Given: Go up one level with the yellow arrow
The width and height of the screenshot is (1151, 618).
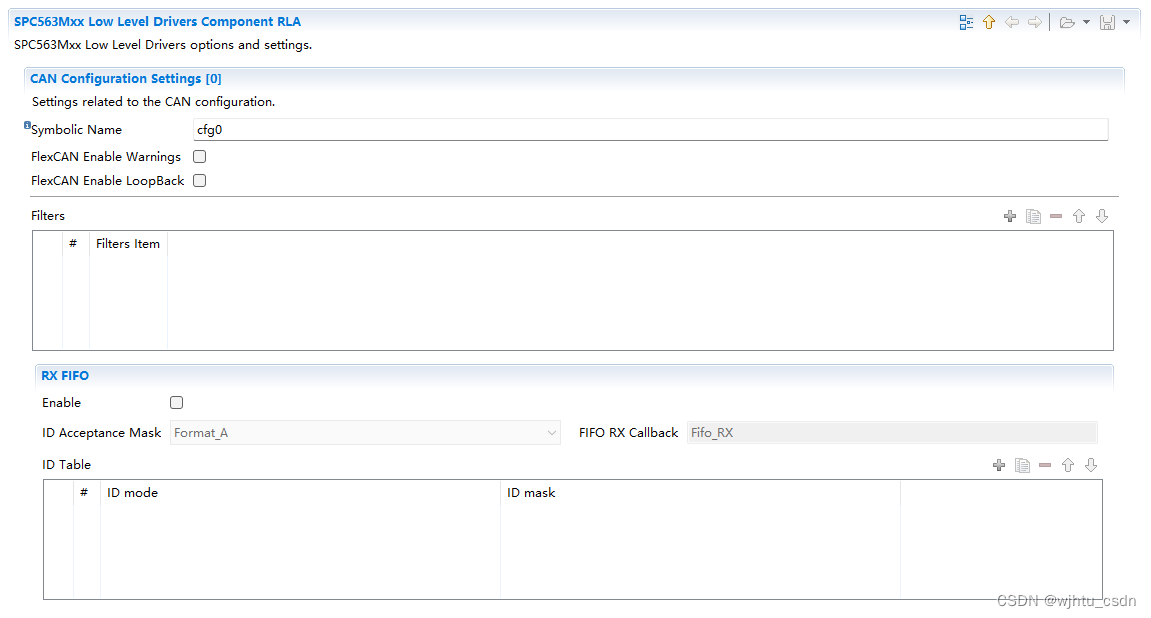Looking at the screenshot, I should 989,23.
